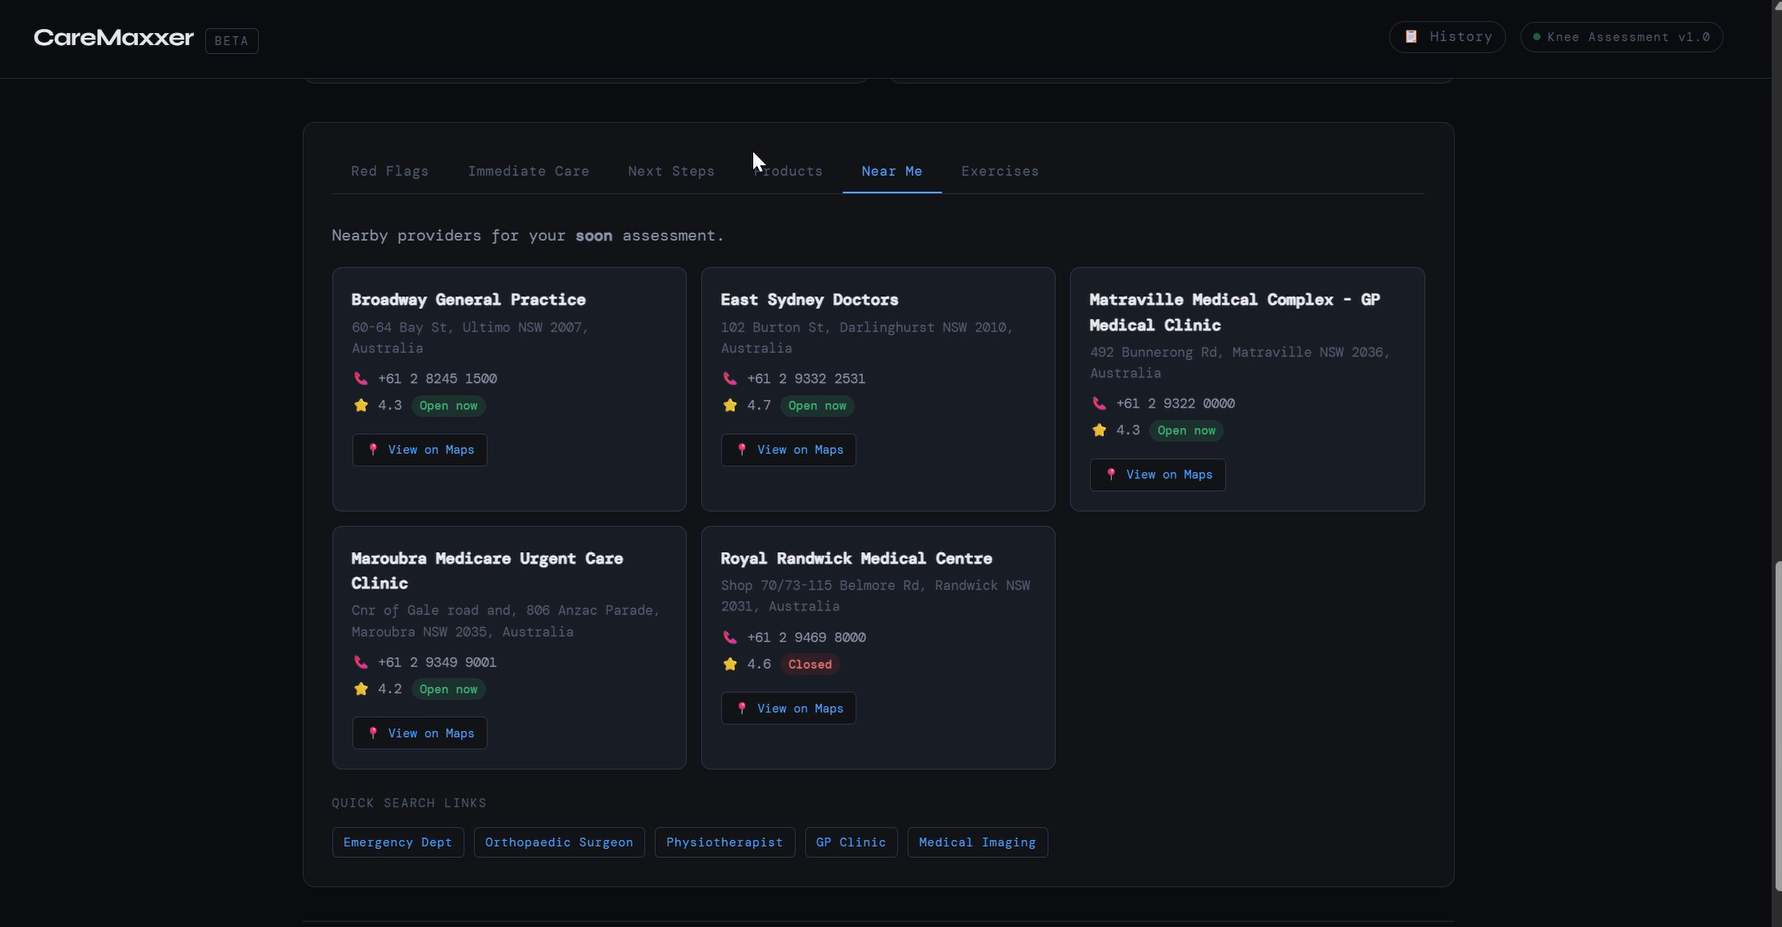Viewport: 1782px width, 927px height.
Task: Click the clipboard icon in History button
Action: tap(1411, 37)
